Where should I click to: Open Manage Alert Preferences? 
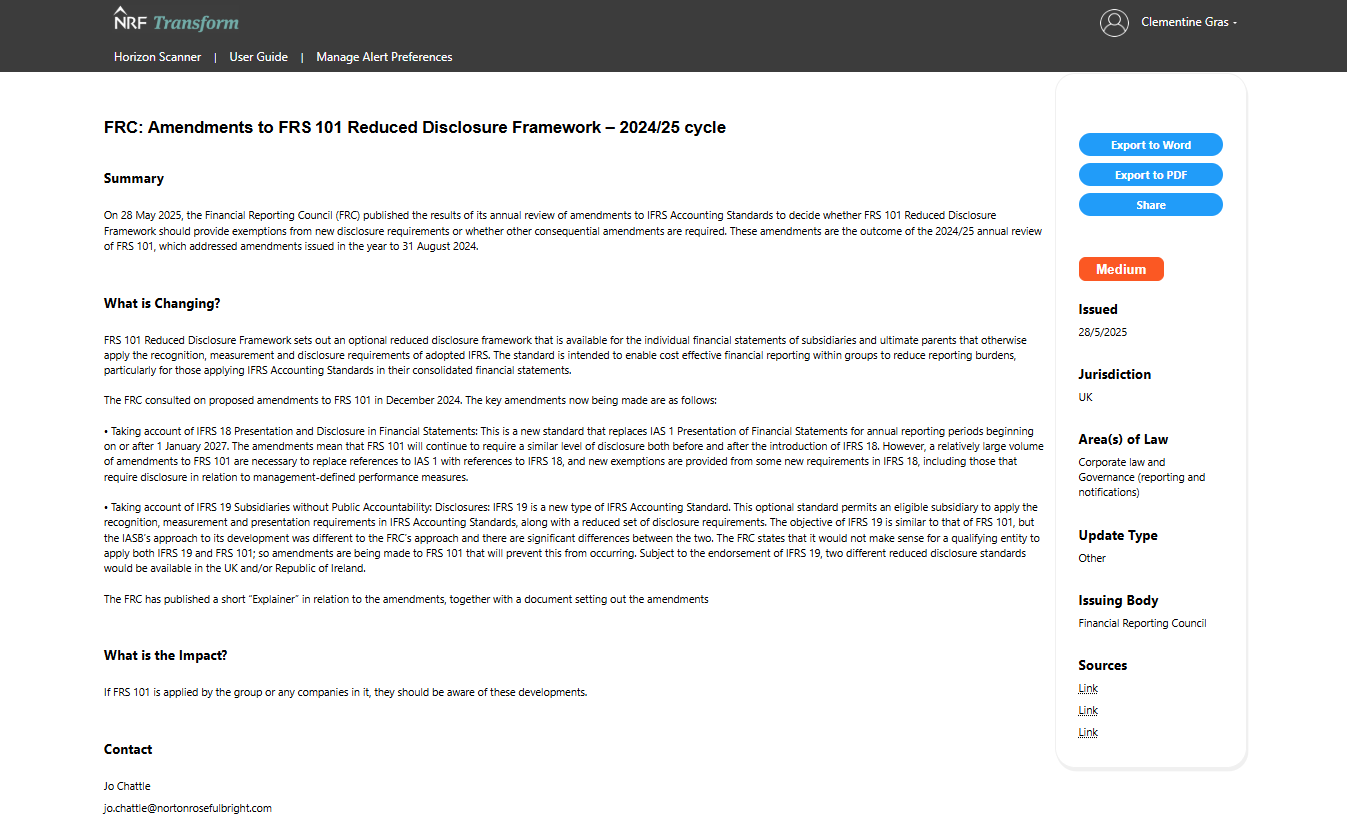(384, 57)
